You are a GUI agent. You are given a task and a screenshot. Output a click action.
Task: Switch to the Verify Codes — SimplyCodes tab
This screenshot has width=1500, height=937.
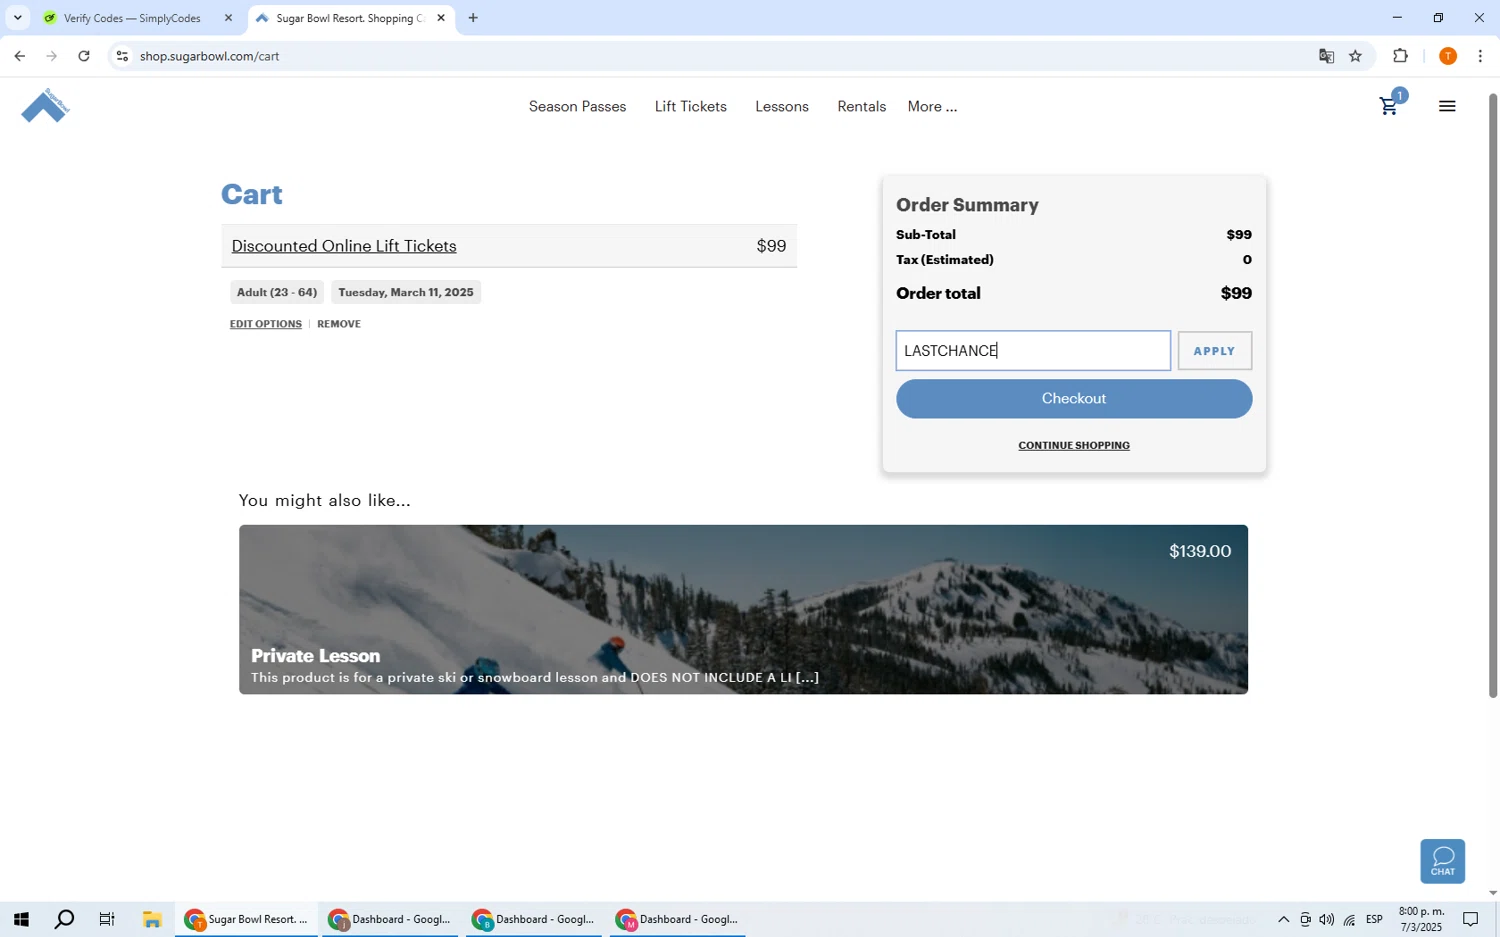tap(132, 18)
